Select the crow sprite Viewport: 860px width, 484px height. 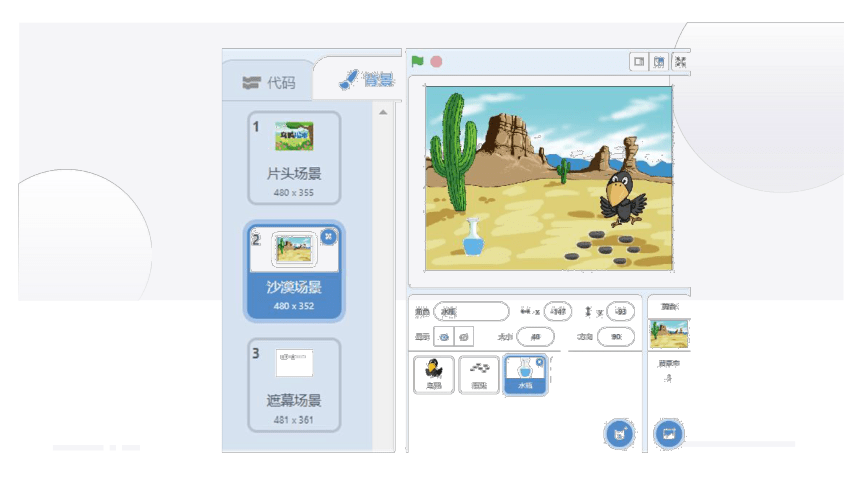click(434, 374)
